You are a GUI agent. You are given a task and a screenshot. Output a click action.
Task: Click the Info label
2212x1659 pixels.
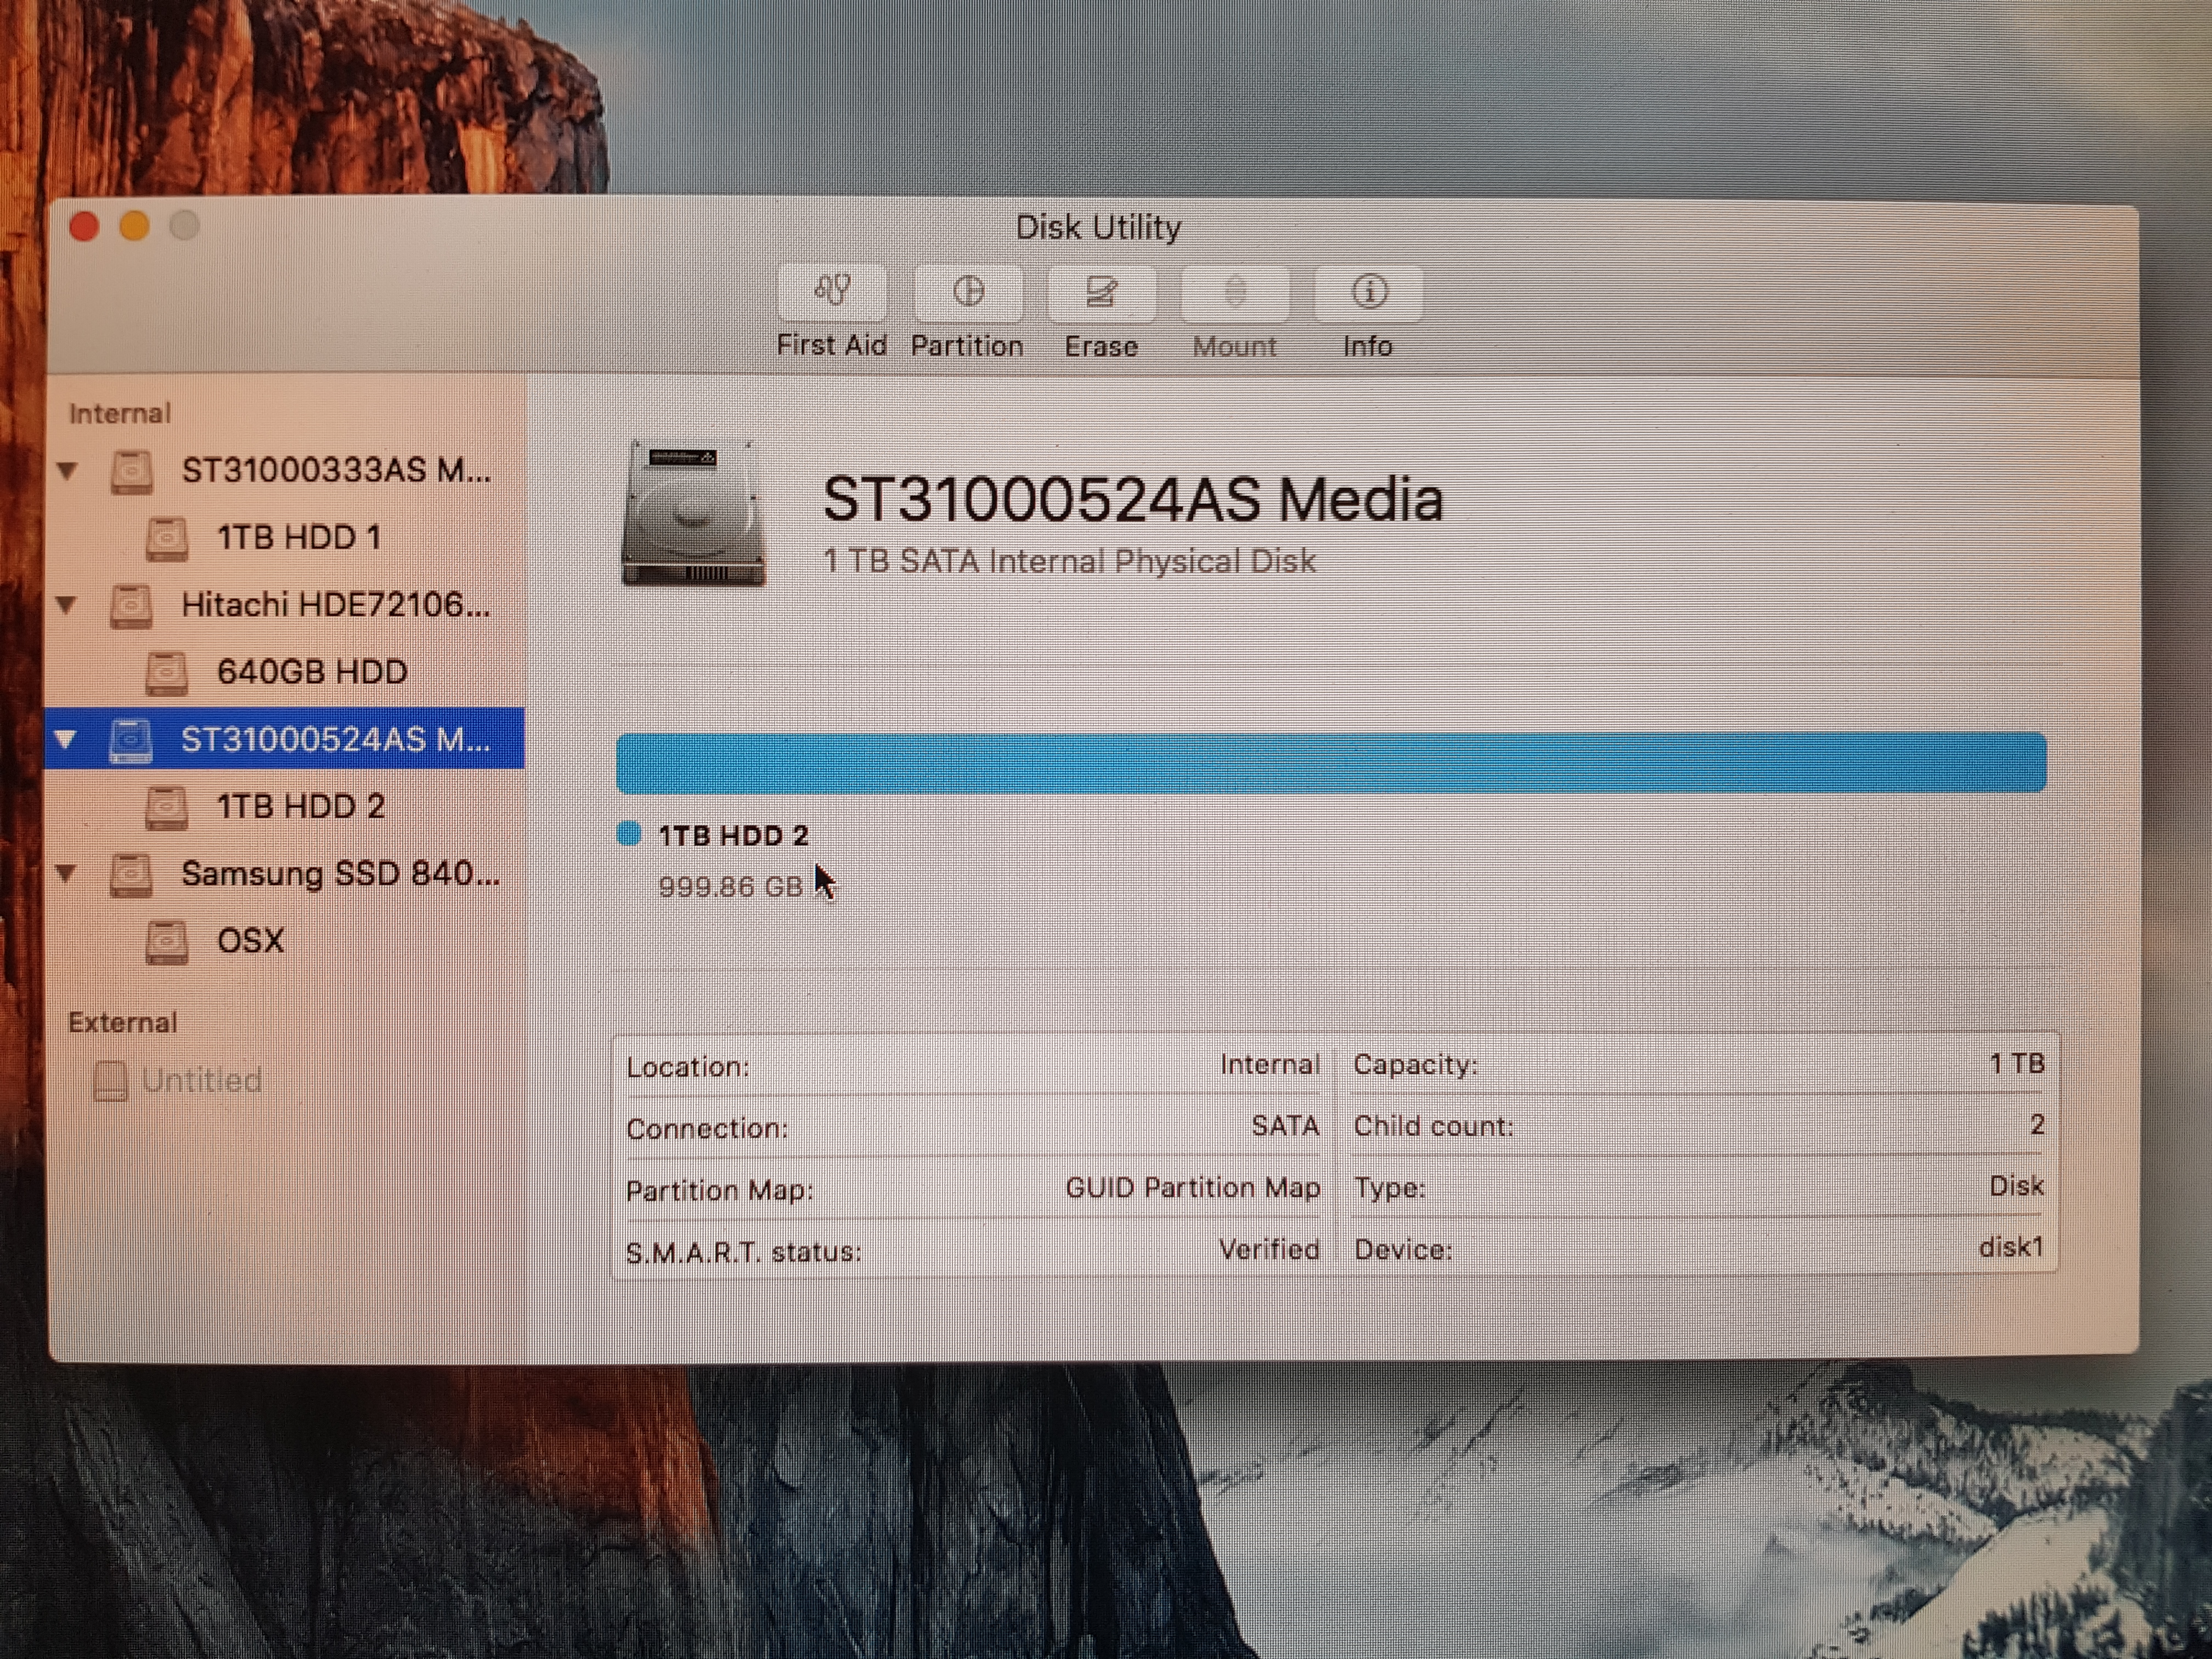coord(1368,346)
